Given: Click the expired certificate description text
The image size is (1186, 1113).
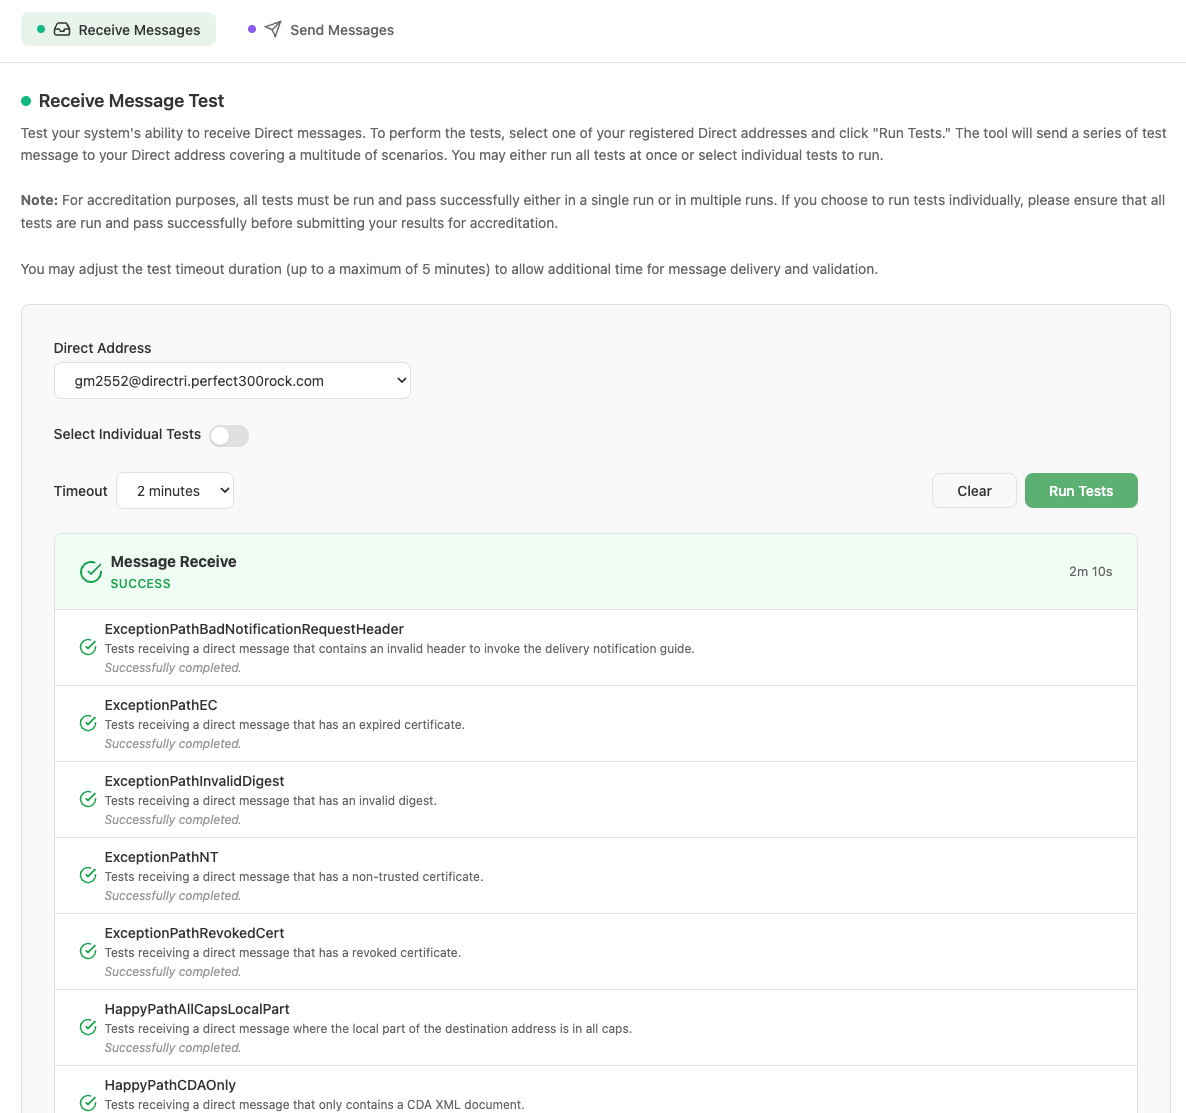Looking at the screenshot, I should [x=284, y=725].
